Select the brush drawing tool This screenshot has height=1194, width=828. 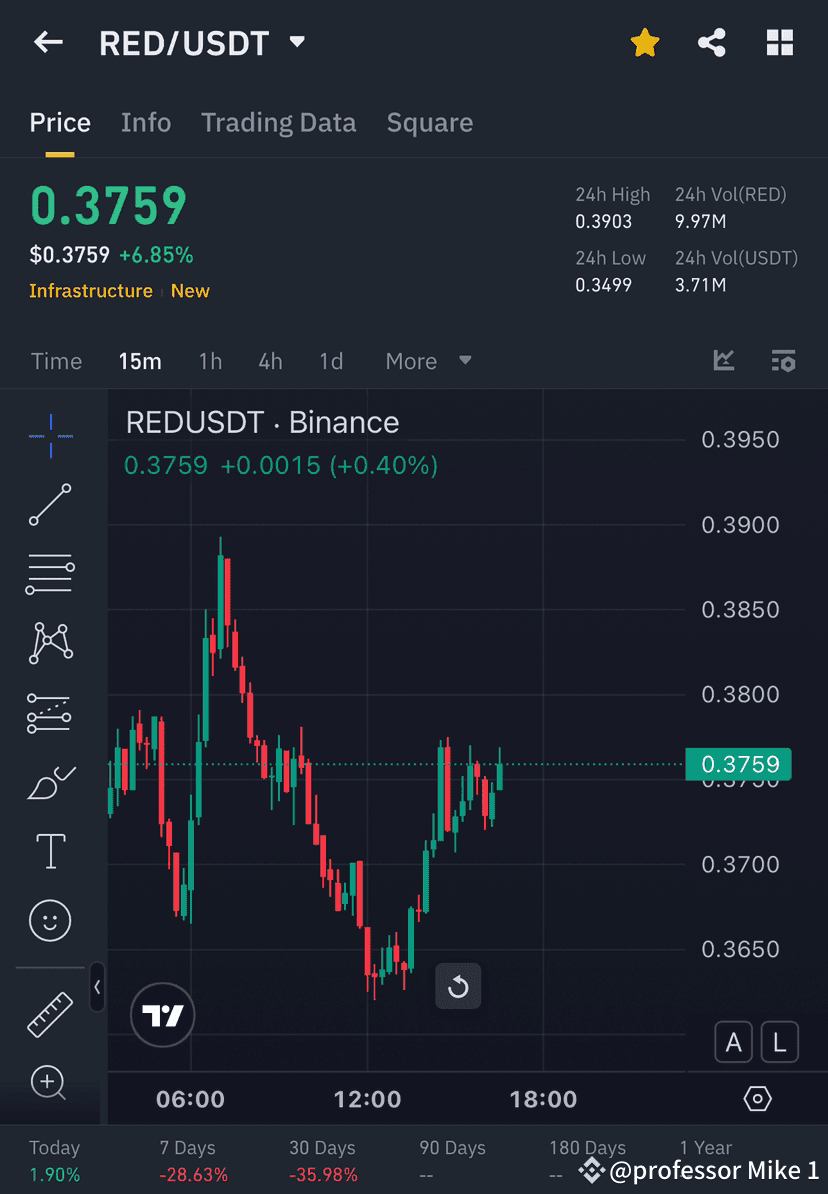[x=50, y=781]
